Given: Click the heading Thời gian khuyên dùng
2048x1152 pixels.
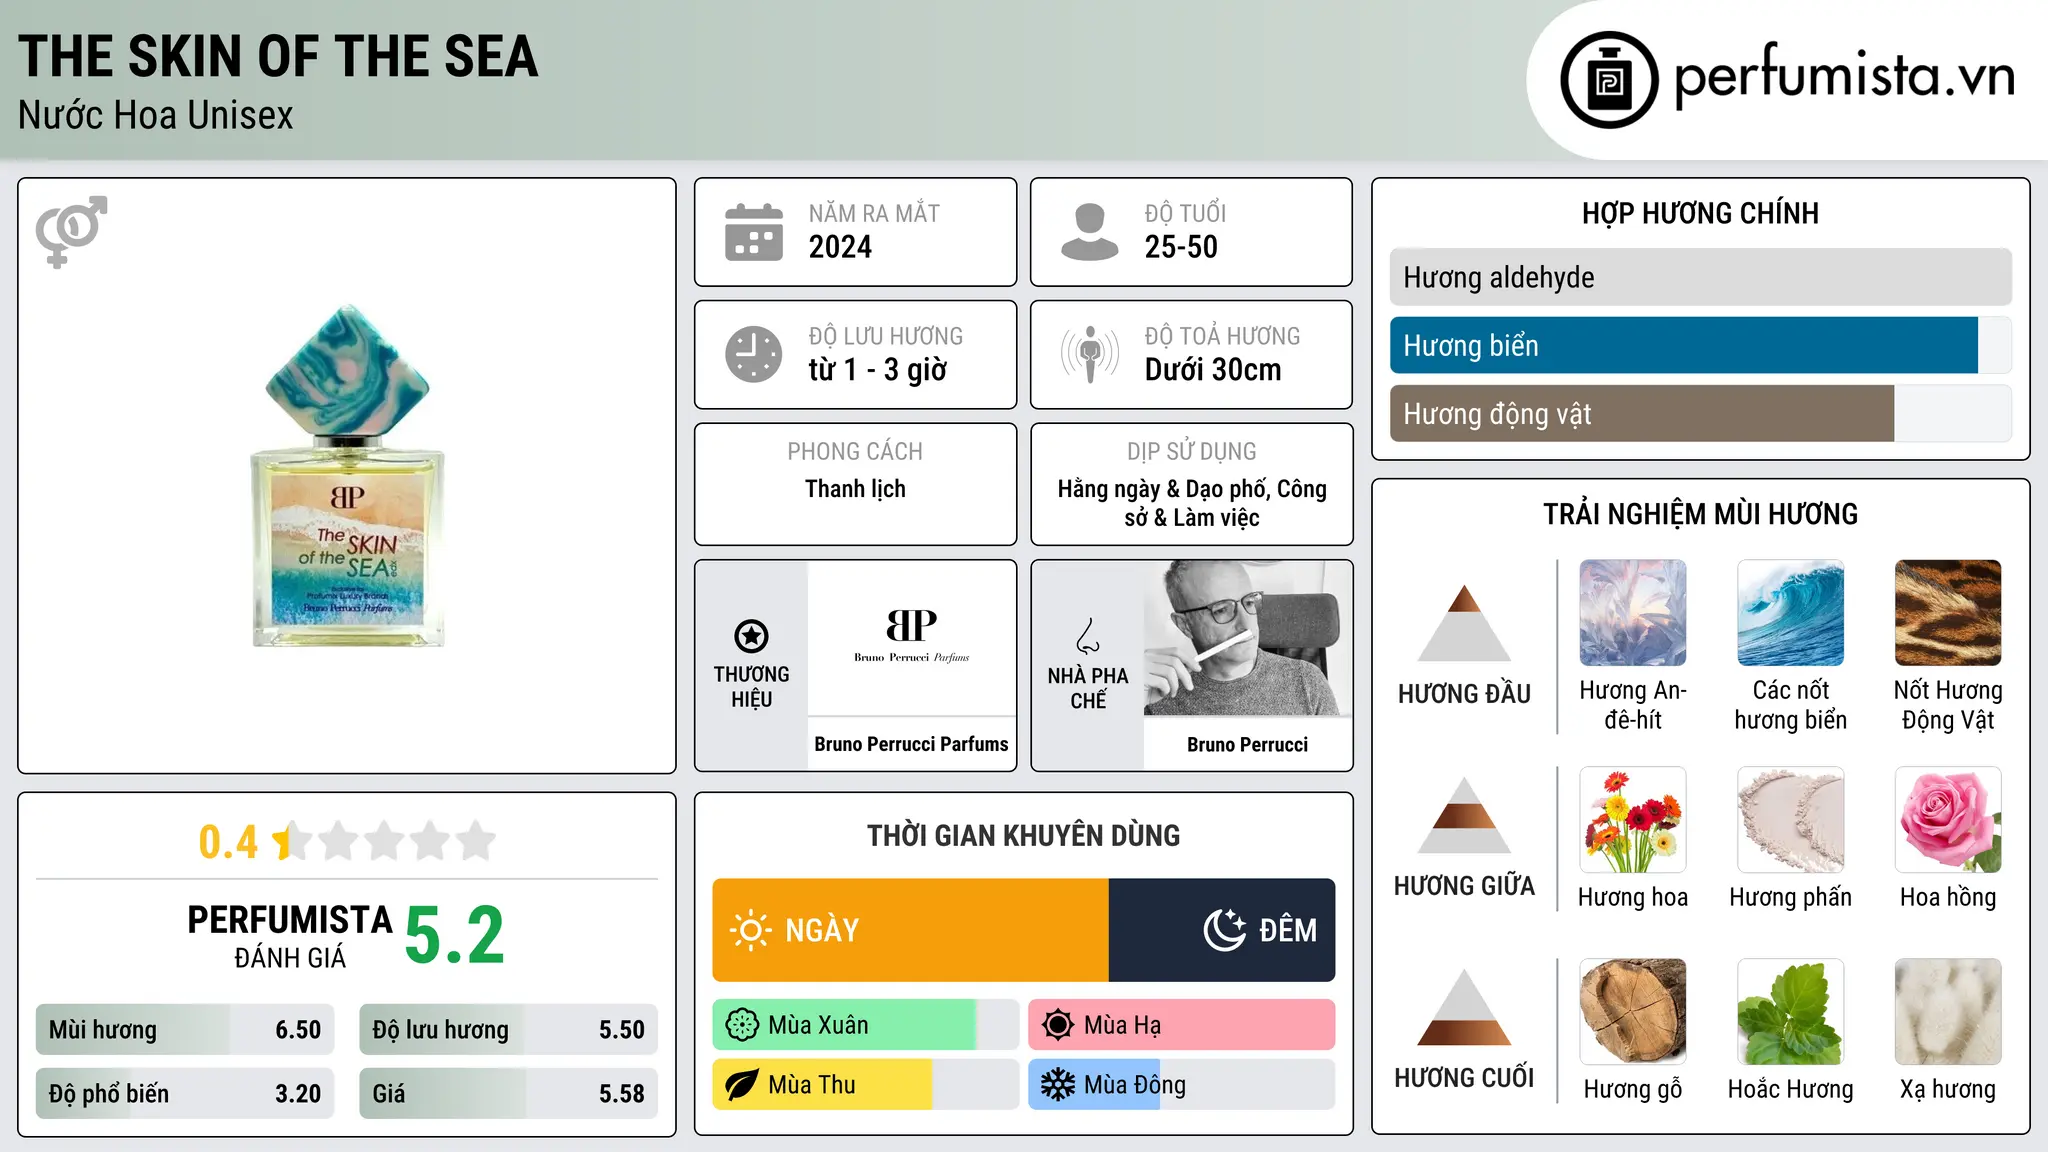Looking at the screenshot, I should coord(1023,835).
